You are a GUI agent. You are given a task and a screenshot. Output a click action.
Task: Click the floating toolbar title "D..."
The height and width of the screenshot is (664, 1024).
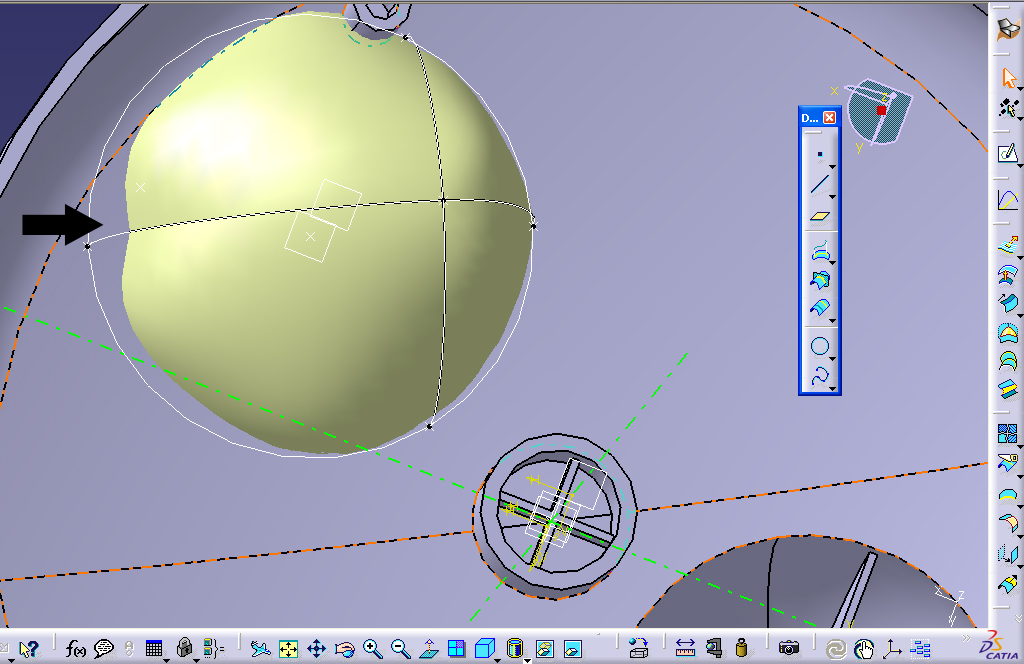[x=810, y=118]
